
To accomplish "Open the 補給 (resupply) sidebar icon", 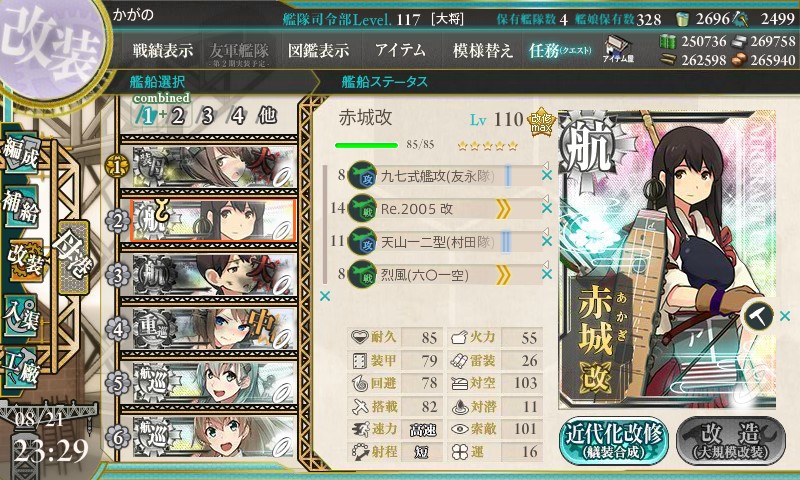I will 21,207.
